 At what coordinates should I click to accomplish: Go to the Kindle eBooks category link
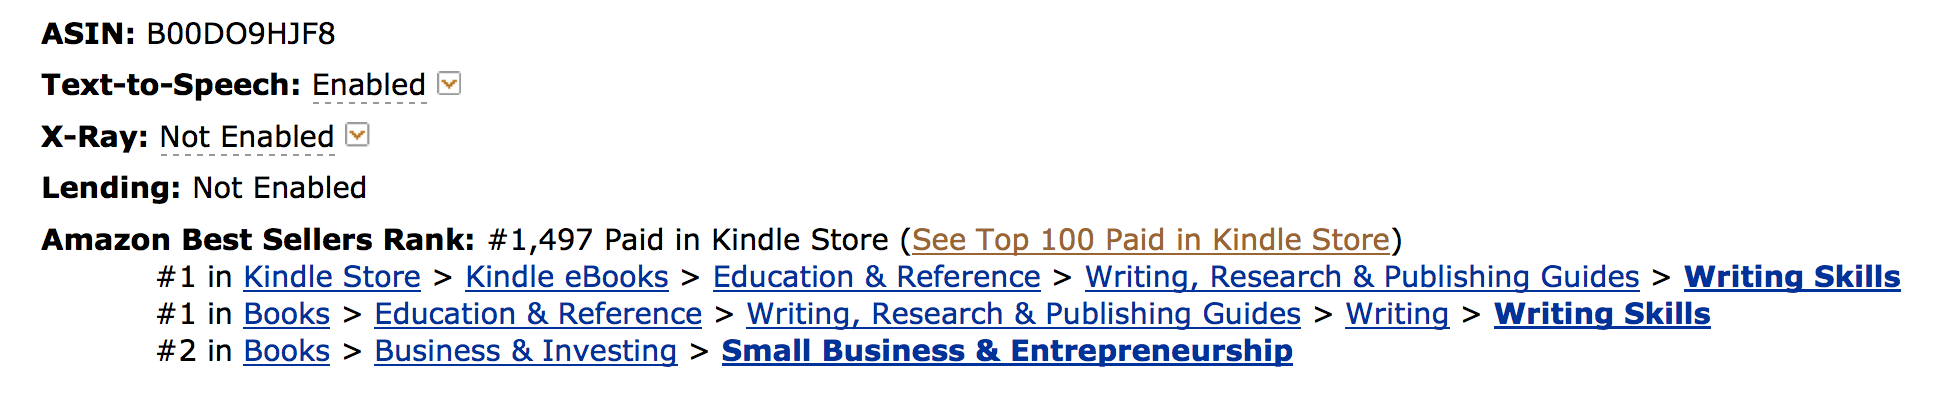[567, 277]
